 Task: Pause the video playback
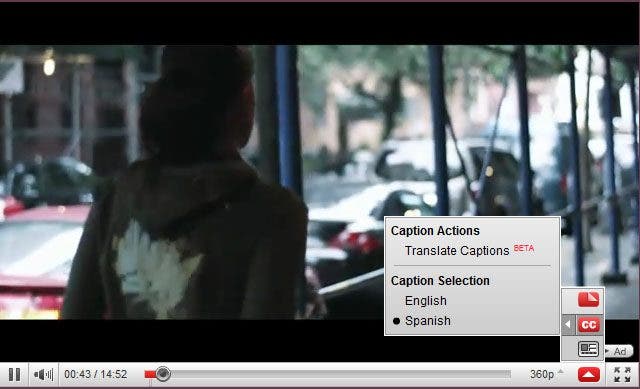[14, 374]
